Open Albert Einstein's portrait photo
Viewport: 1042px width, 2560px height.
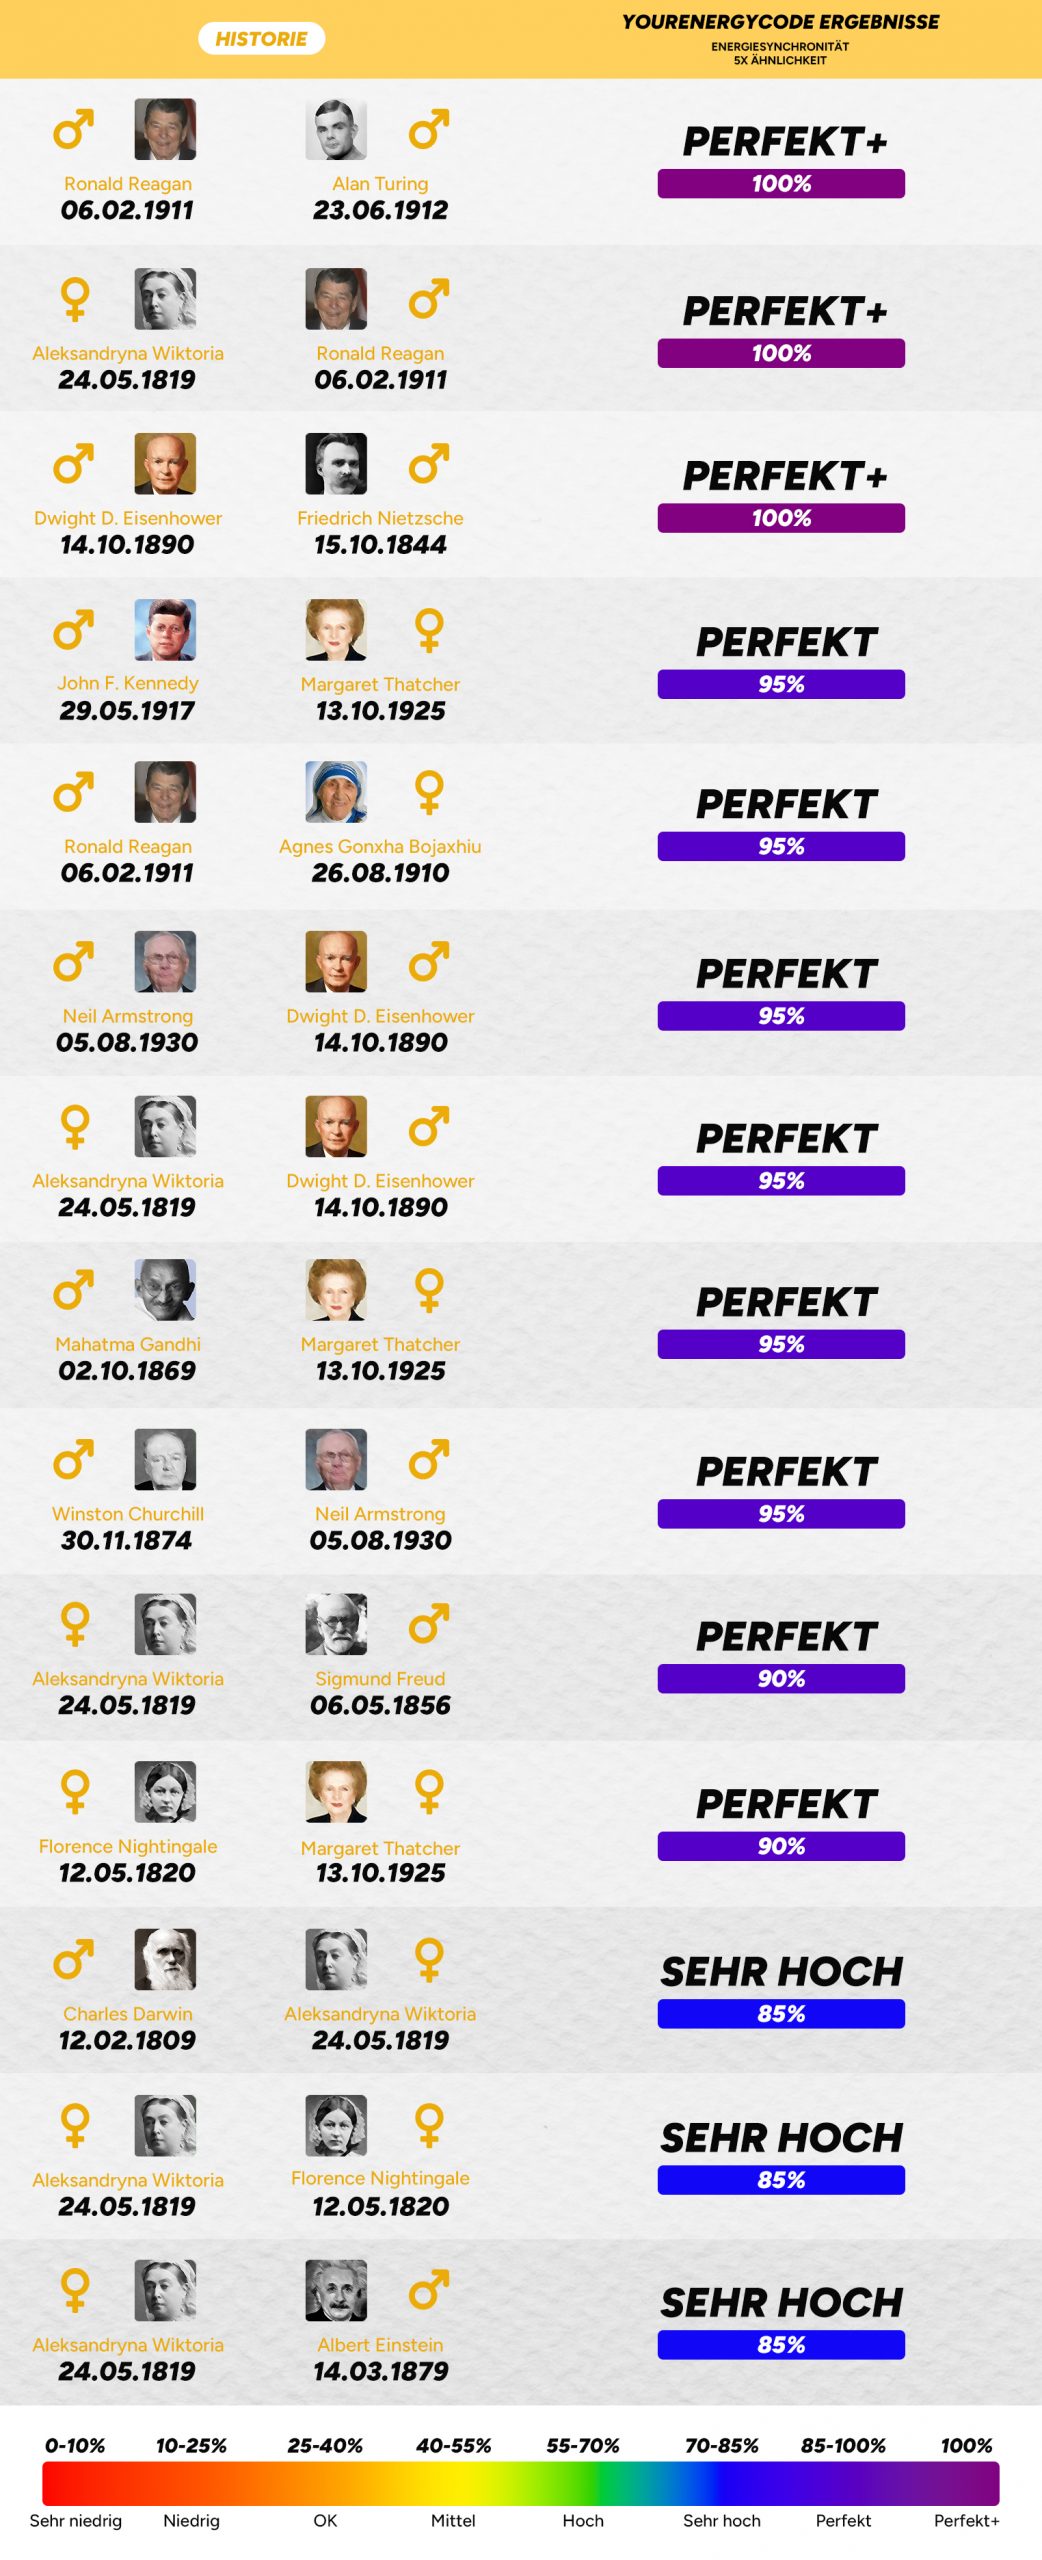click(x=336, y=2290)
